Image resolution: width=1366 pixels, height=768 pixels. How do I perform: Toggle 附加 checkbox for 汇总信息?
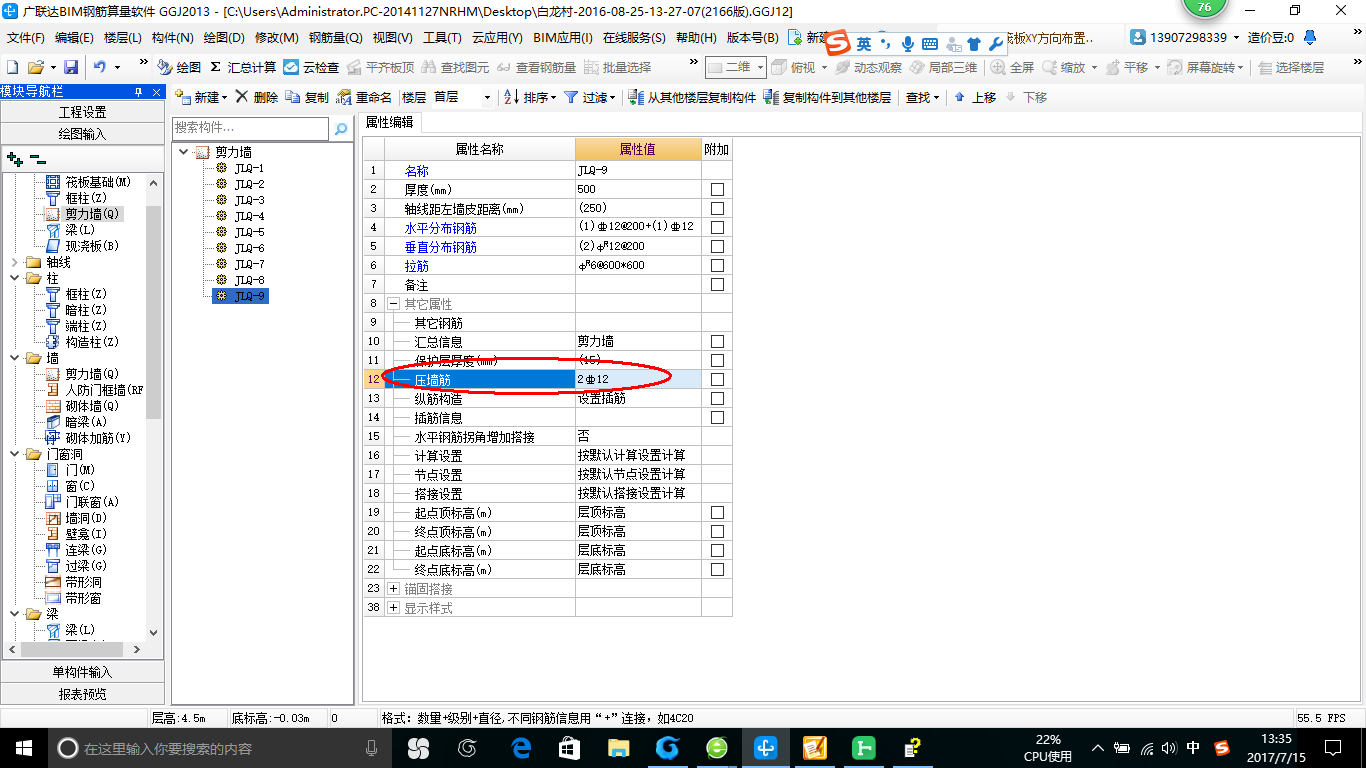(717, 342)
